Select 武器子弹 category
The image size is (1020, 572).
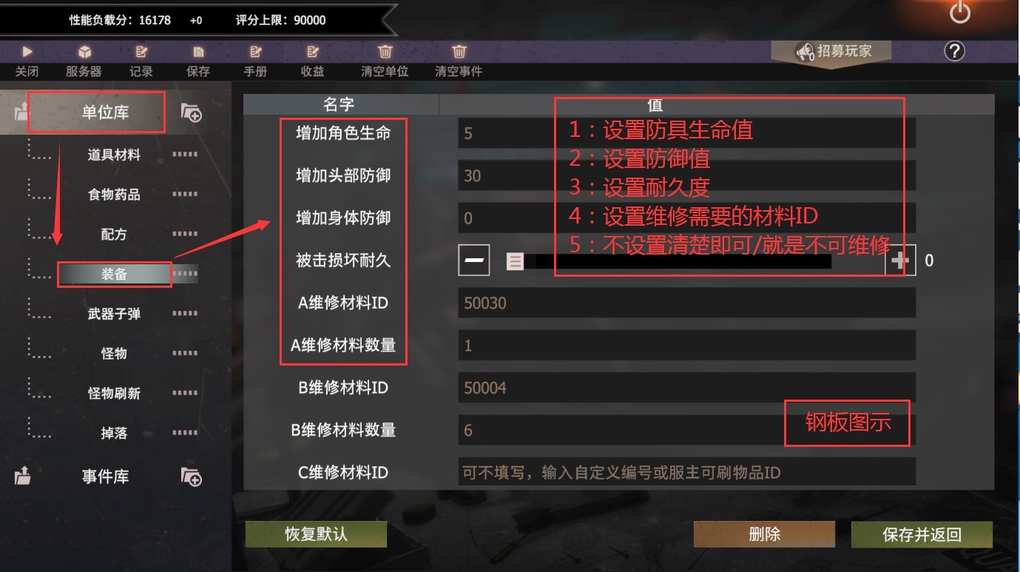click(114, 314)
